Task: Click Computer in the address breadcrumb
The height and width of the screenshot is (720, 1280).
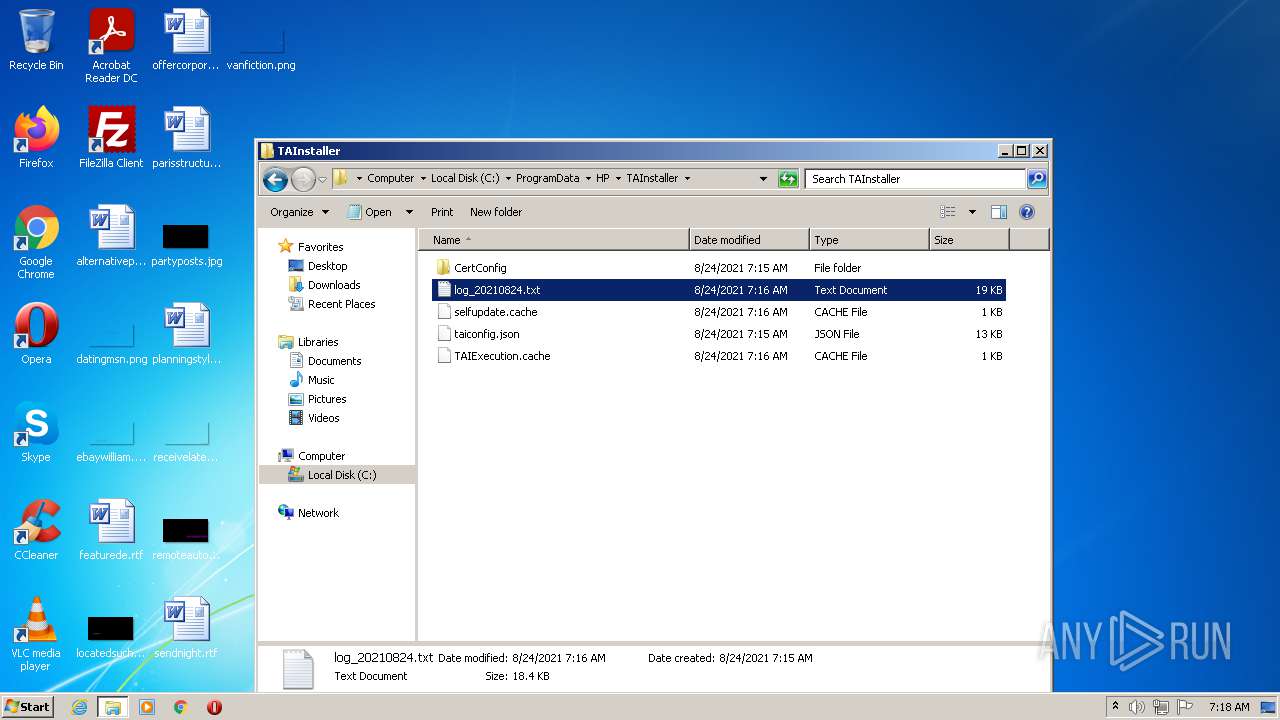Action: (390, 179)
